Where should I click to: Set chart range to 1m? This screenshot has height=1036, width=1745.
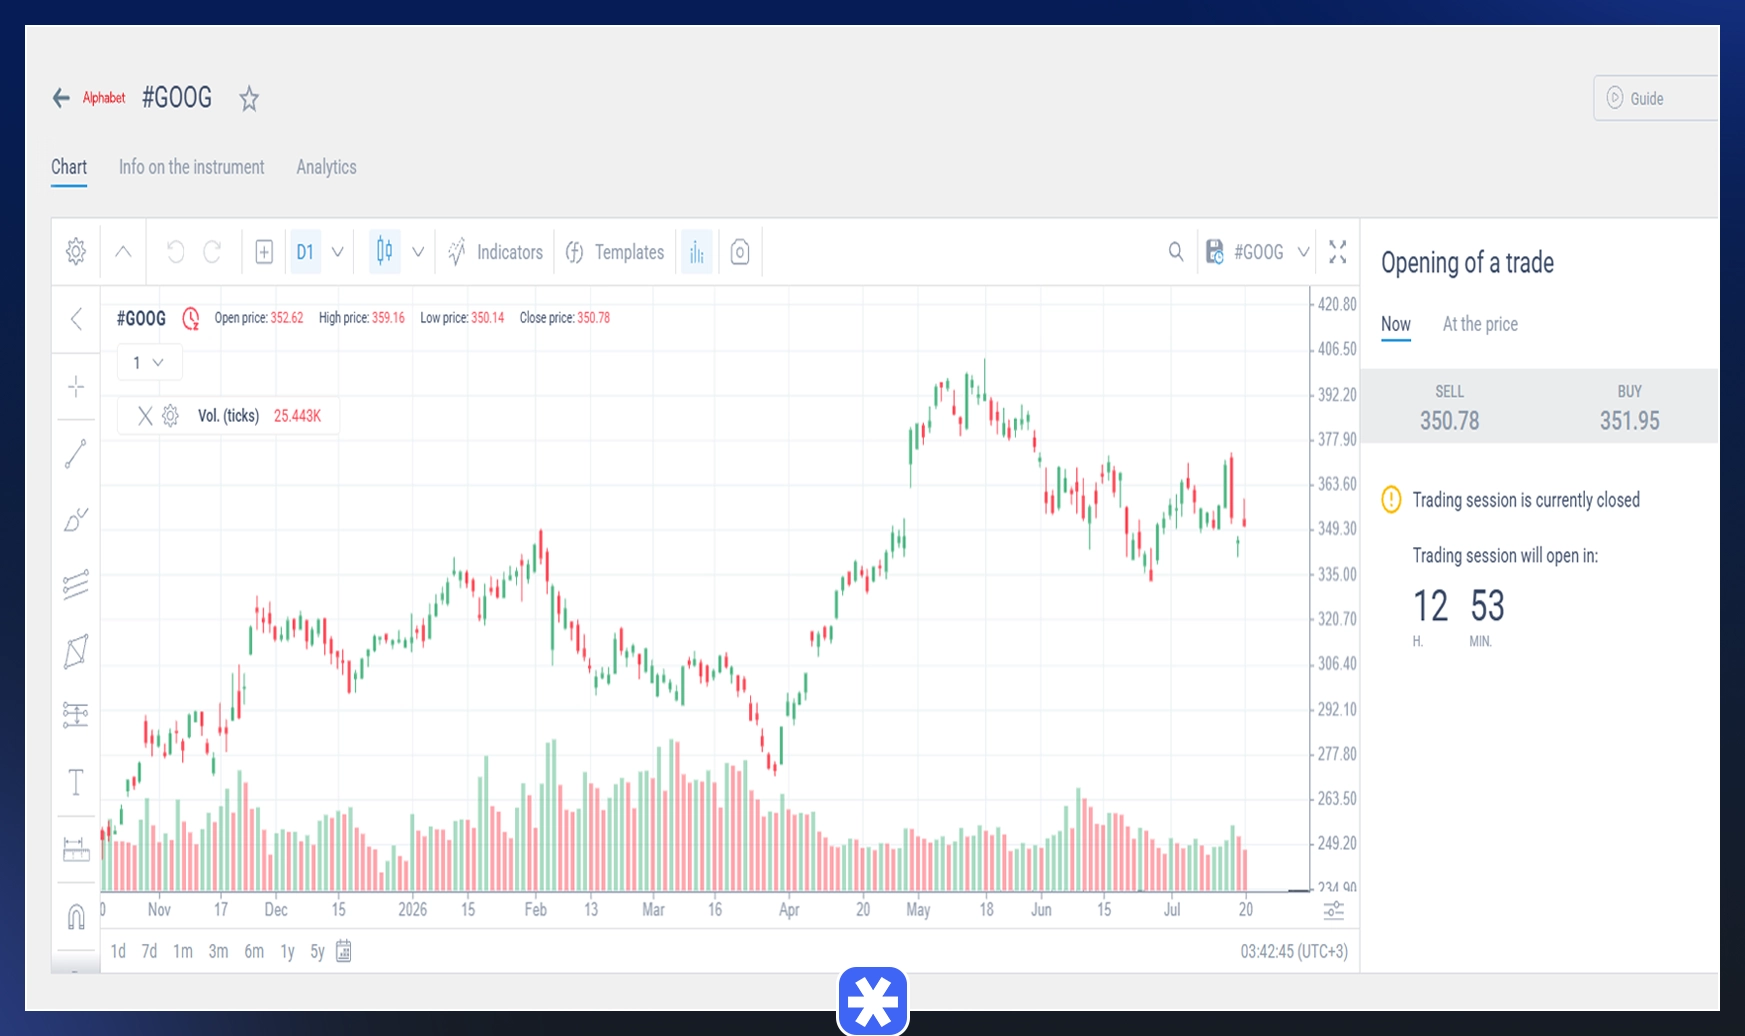pos(183,951)
